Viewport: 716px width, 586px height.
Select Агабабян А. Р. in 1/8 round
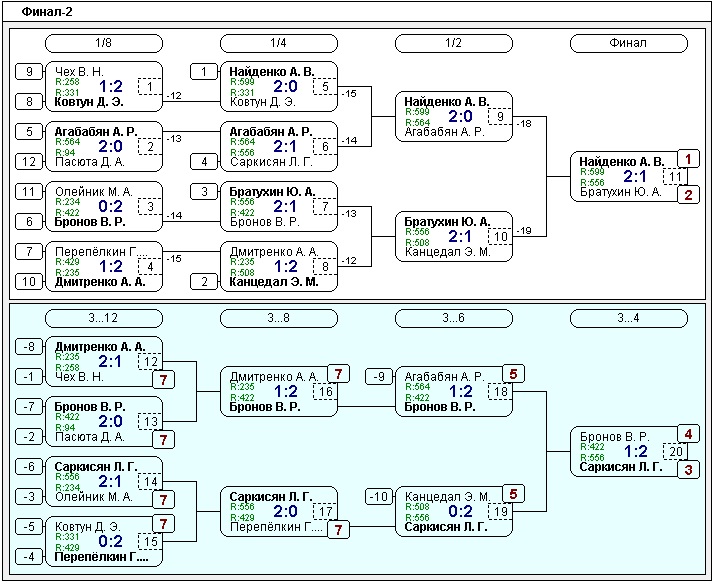click(x=96, y=132)
